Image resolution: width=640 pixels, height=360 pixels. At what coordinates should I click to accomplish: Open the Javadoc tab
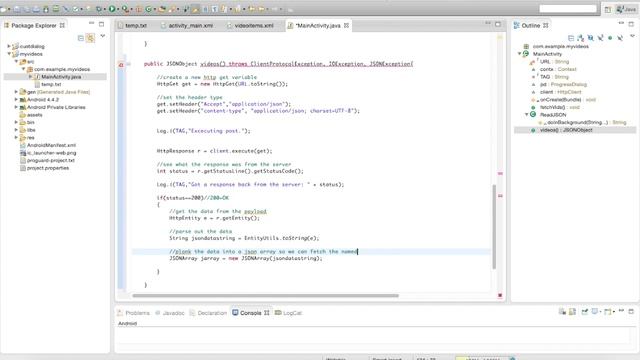[170, 313]
